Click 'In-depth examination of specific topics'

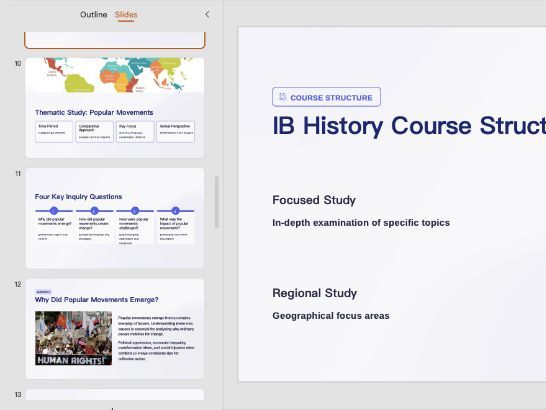click(361, 223)
